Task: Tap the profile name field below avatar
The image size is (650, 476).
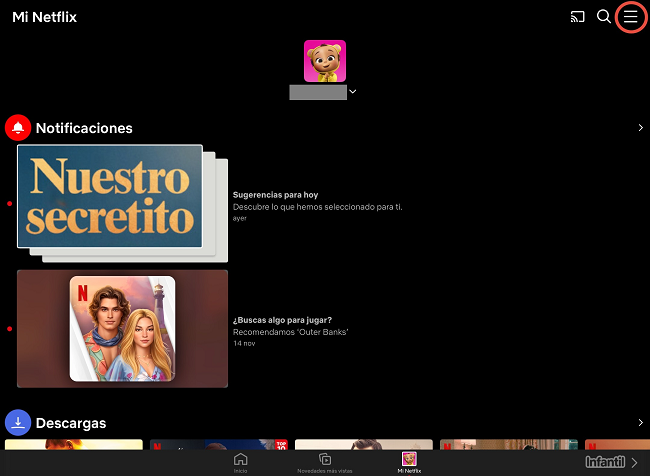Action: point(318,92)
